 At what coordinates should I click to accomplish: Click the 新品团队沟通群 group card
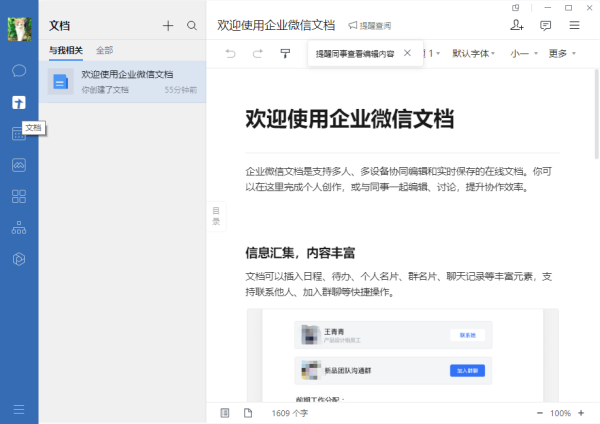point(393,370)
